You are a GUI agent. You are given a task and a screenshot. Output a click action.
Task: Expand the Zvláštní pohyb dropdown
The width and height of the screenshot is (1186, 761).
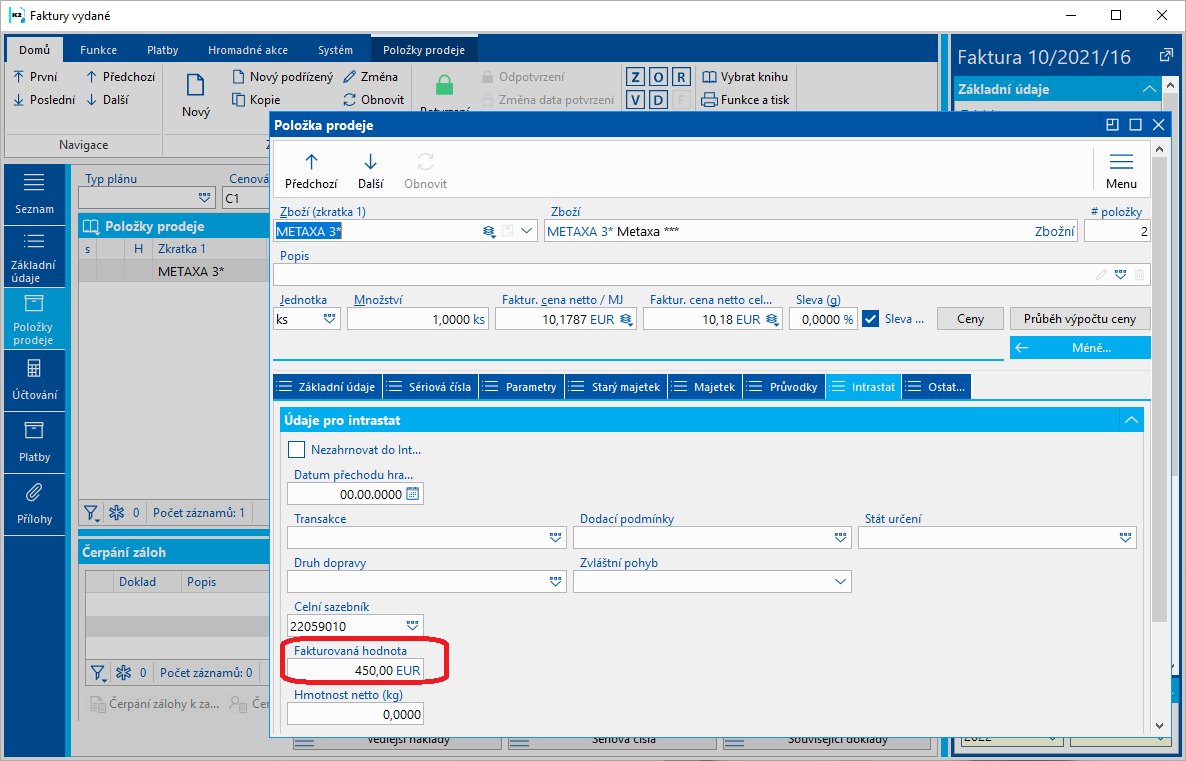click(x=840, y=582)
